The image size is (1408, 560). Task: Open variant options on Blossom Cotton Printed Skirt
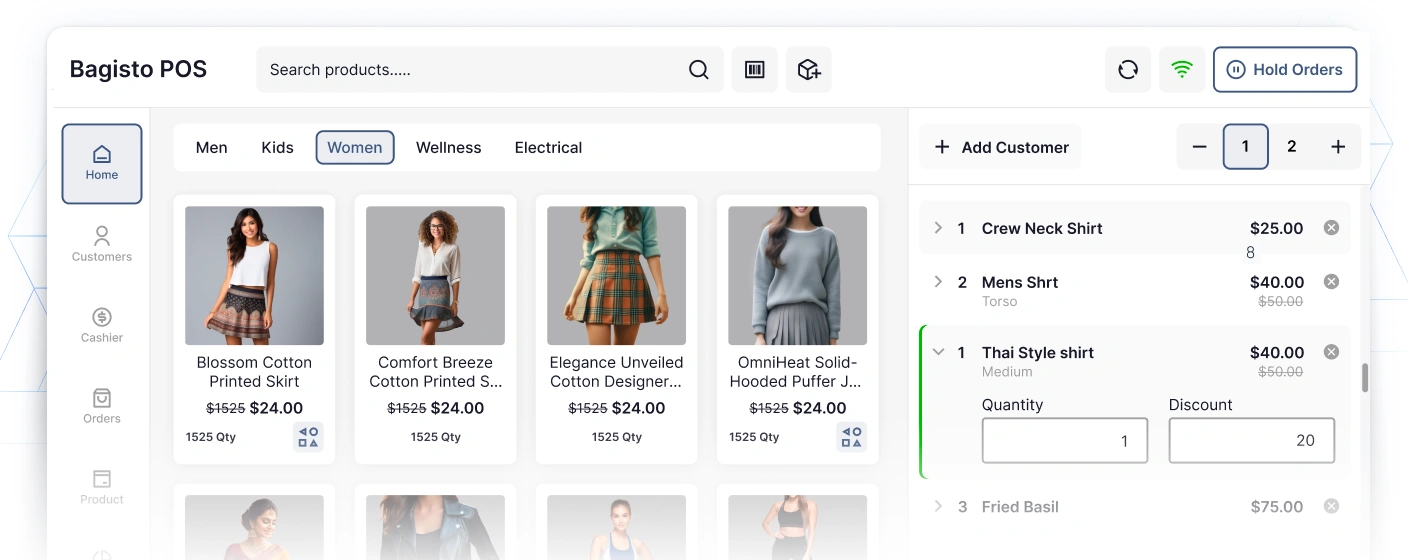coord(308,437)
